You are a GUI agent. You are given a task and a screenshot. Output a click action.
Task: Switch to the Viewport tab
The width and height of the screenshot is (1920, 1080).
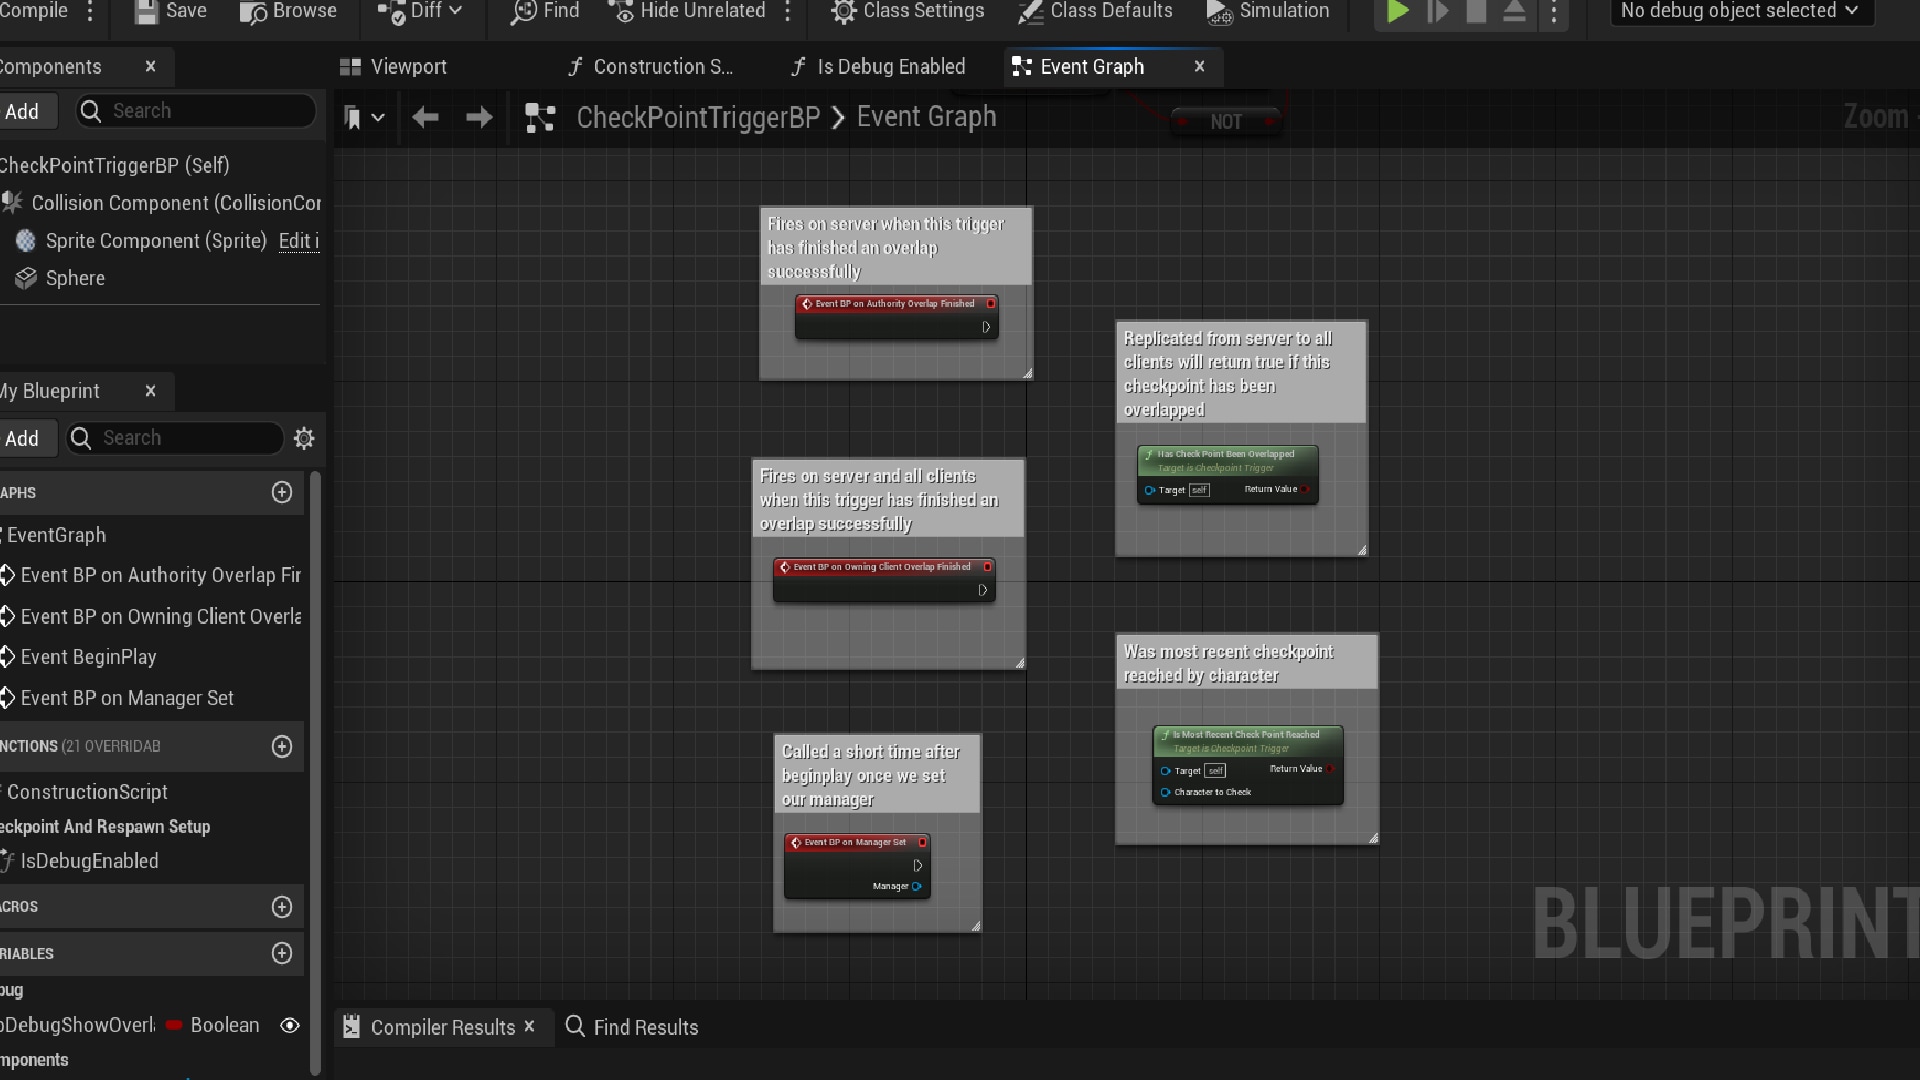coord(405,66)
